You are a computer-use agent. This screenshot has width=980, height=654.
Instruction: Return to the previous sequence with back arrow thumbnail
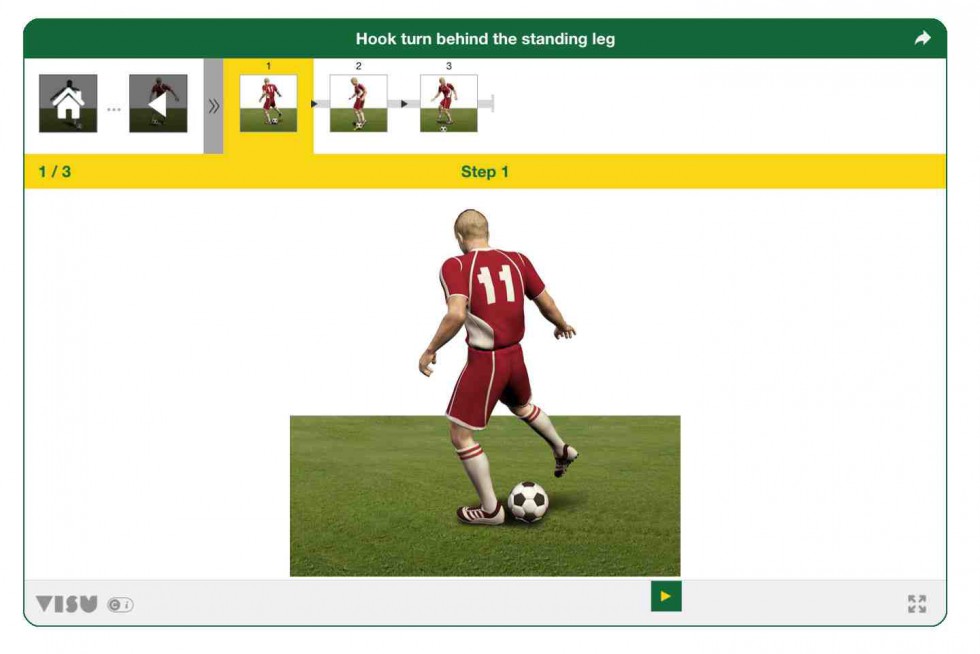pos(158,103)
